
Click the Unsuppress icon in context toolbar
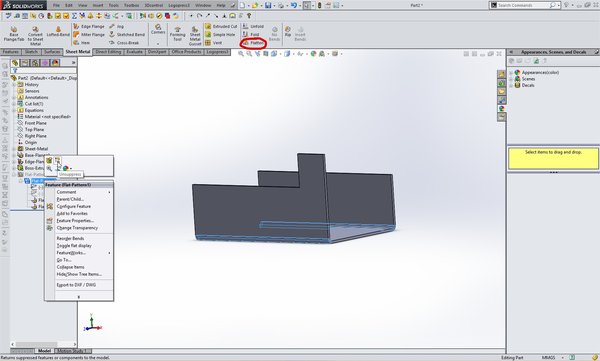coord(57,160)
